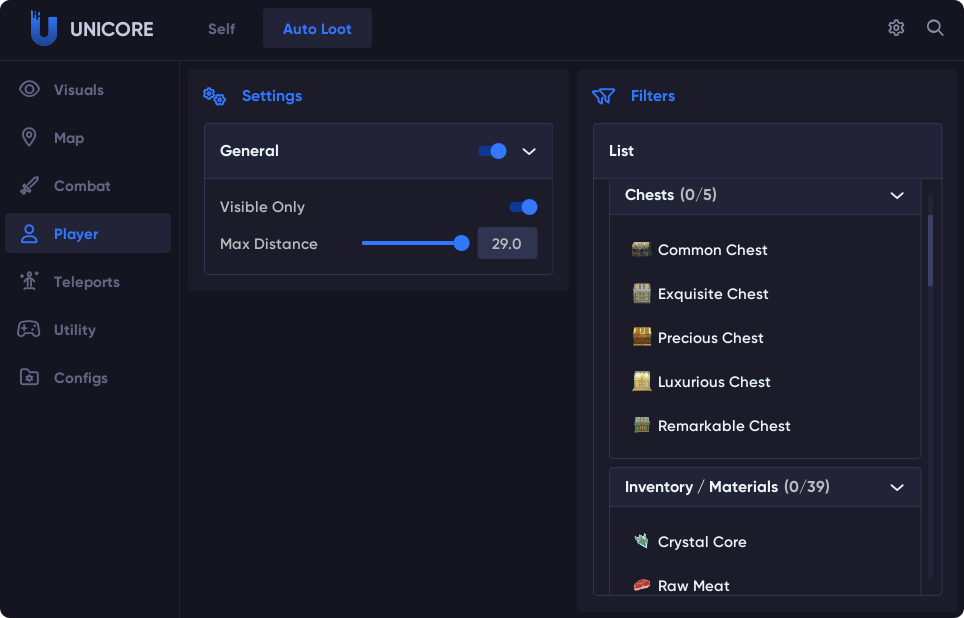Switch to the Self tab
The image size is (964, 618).
tap(222, 29)
